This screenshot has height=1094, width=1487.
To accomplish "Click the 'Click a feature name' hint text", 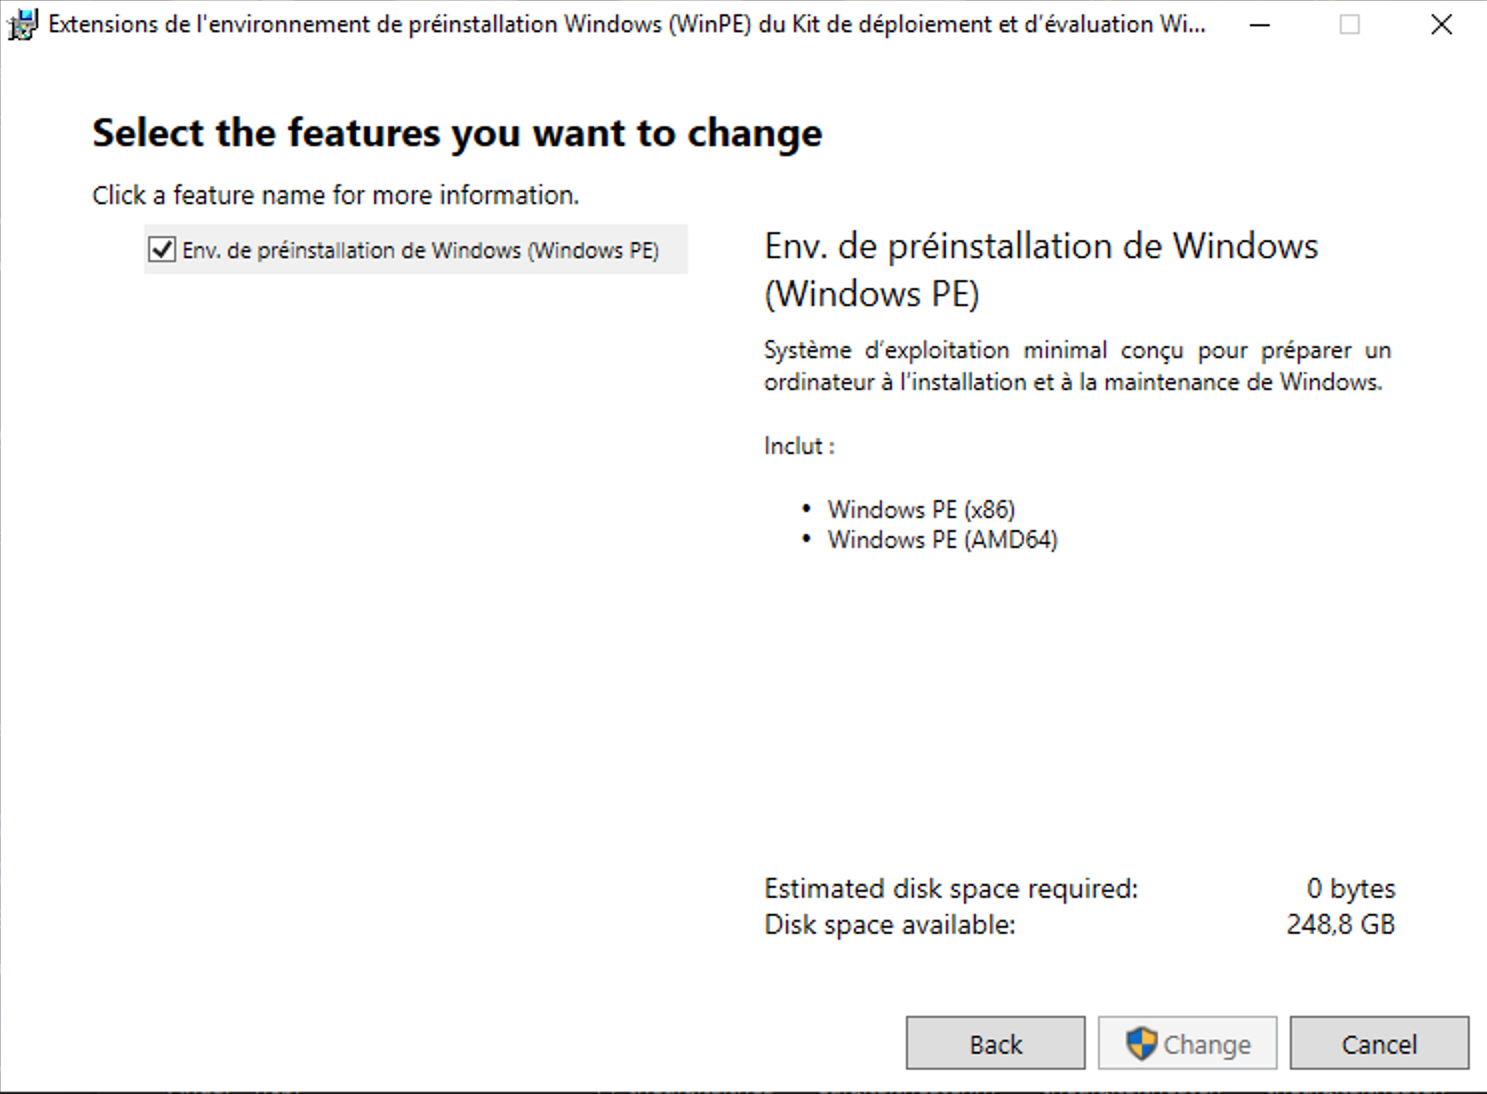I will [x=335, y=195].
